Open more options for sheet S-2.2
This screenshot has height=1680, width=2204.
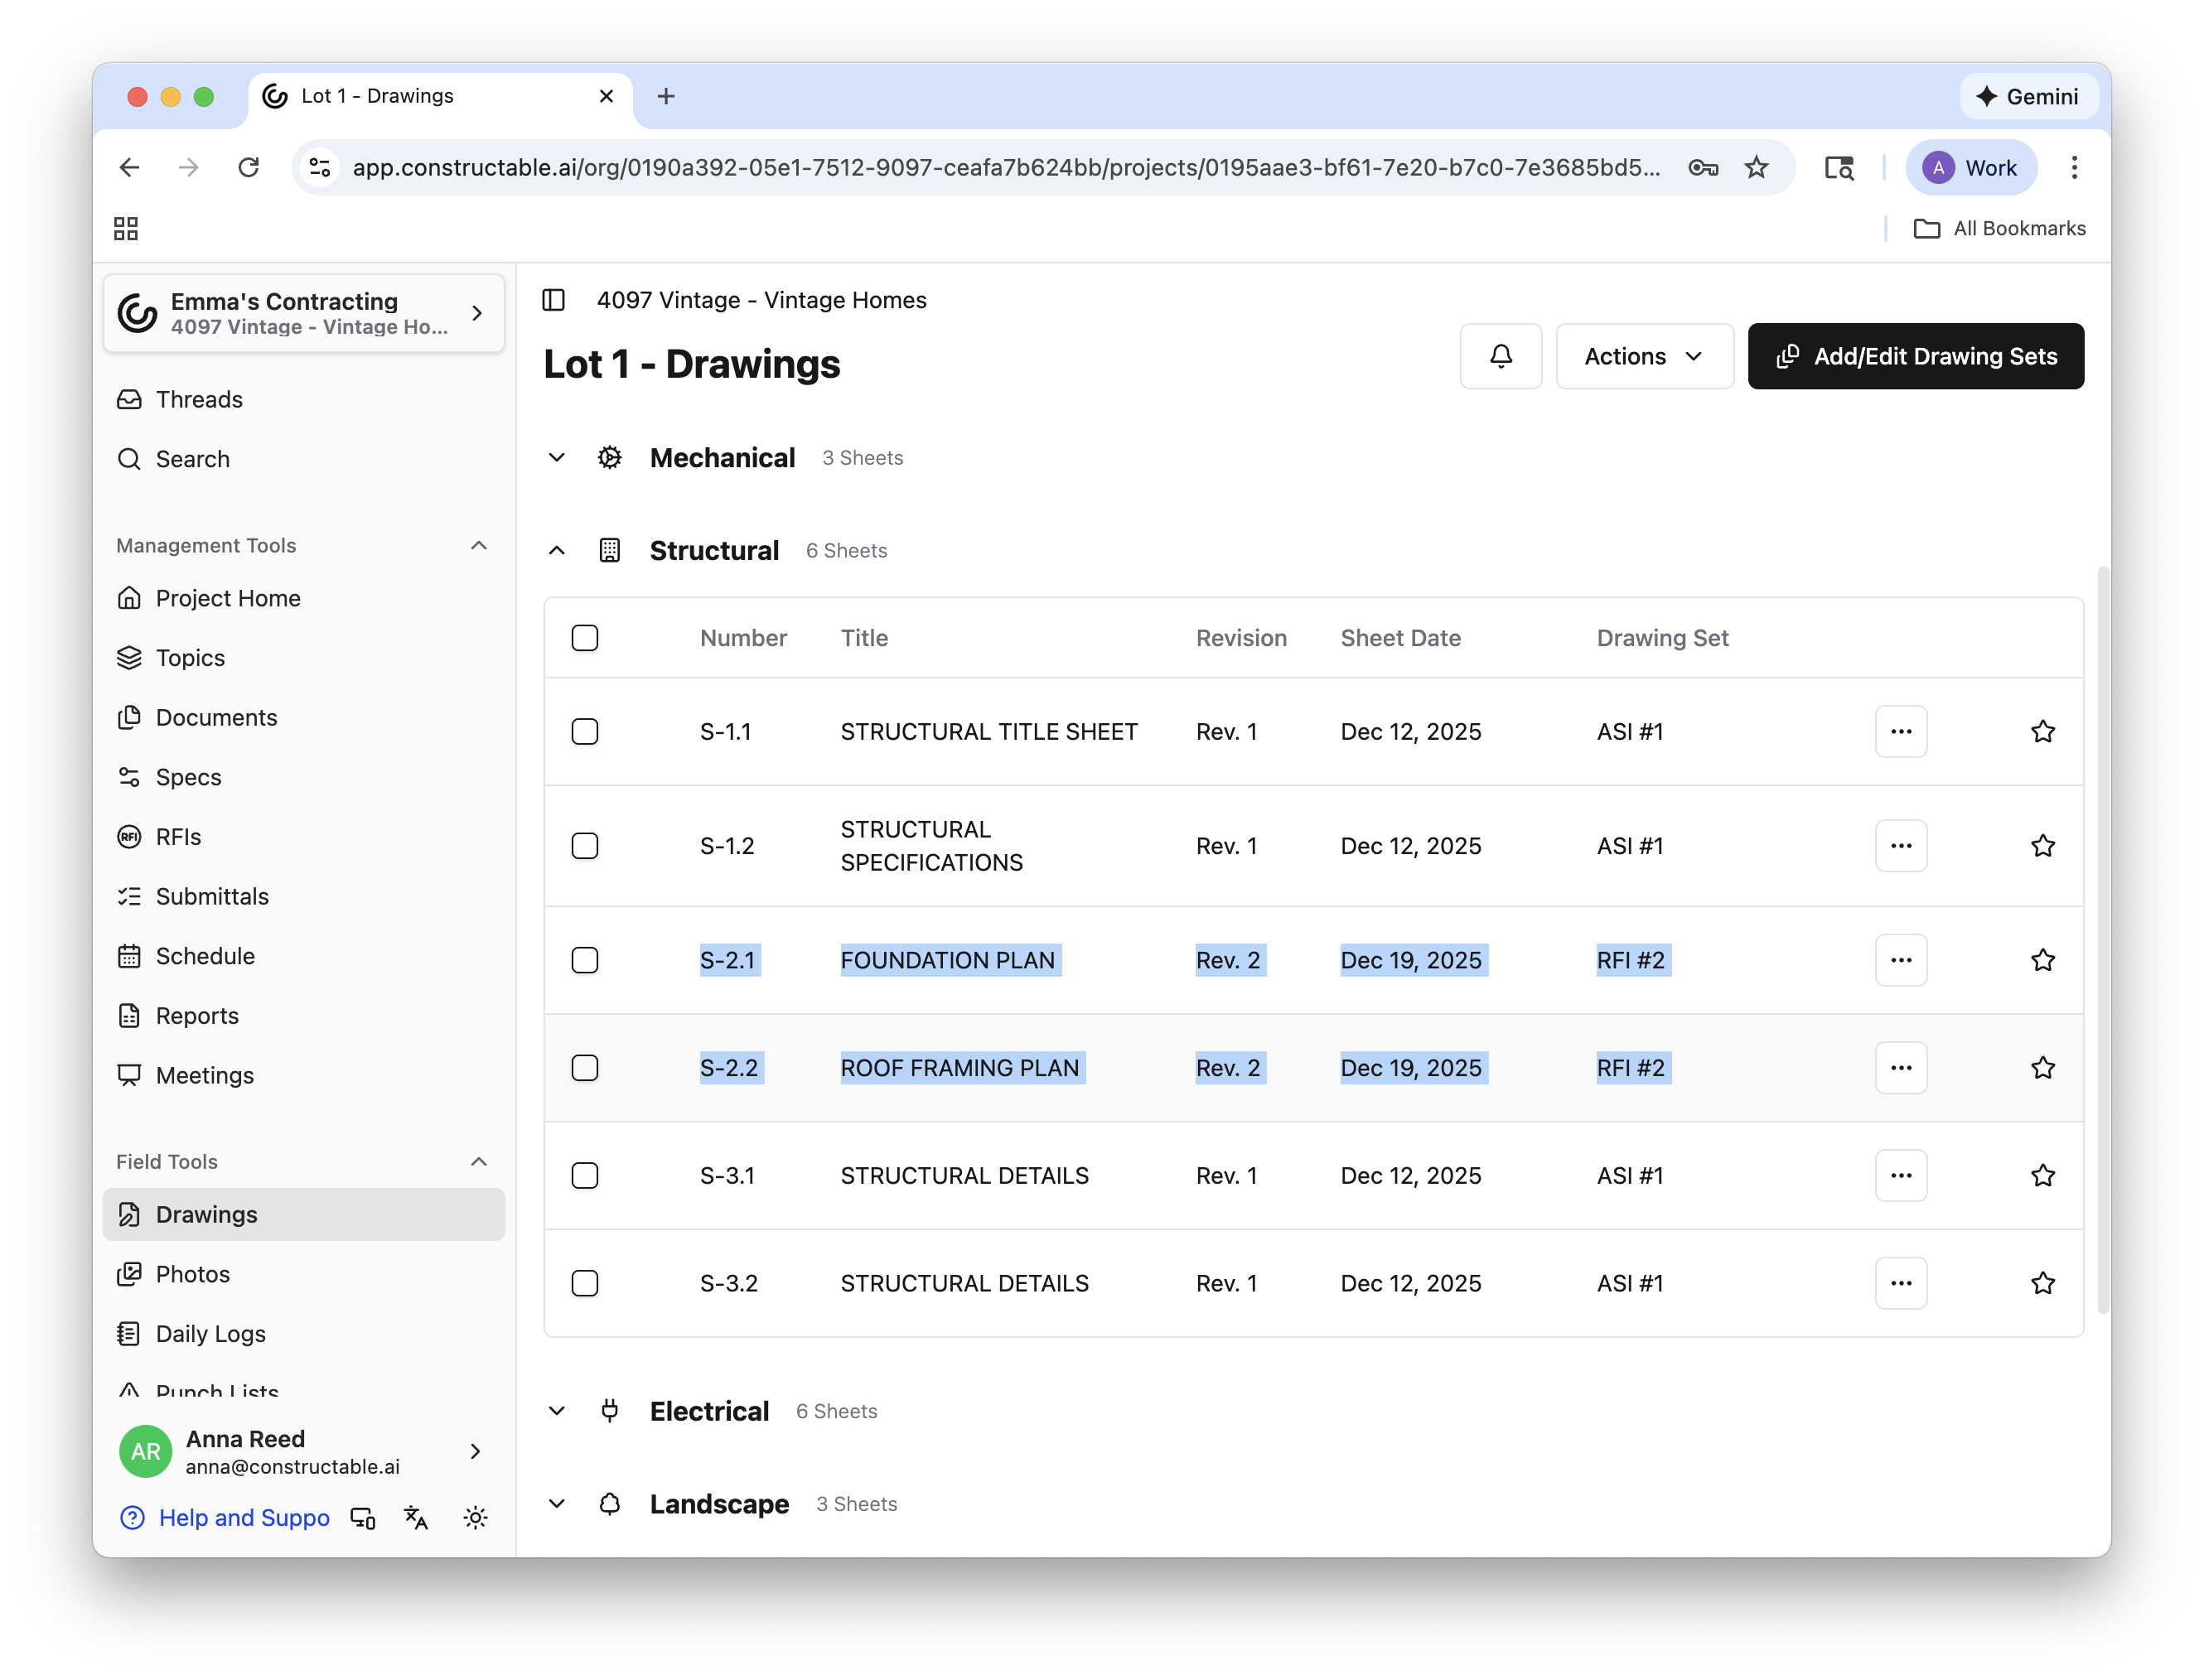click(x=1900, y=1068)
